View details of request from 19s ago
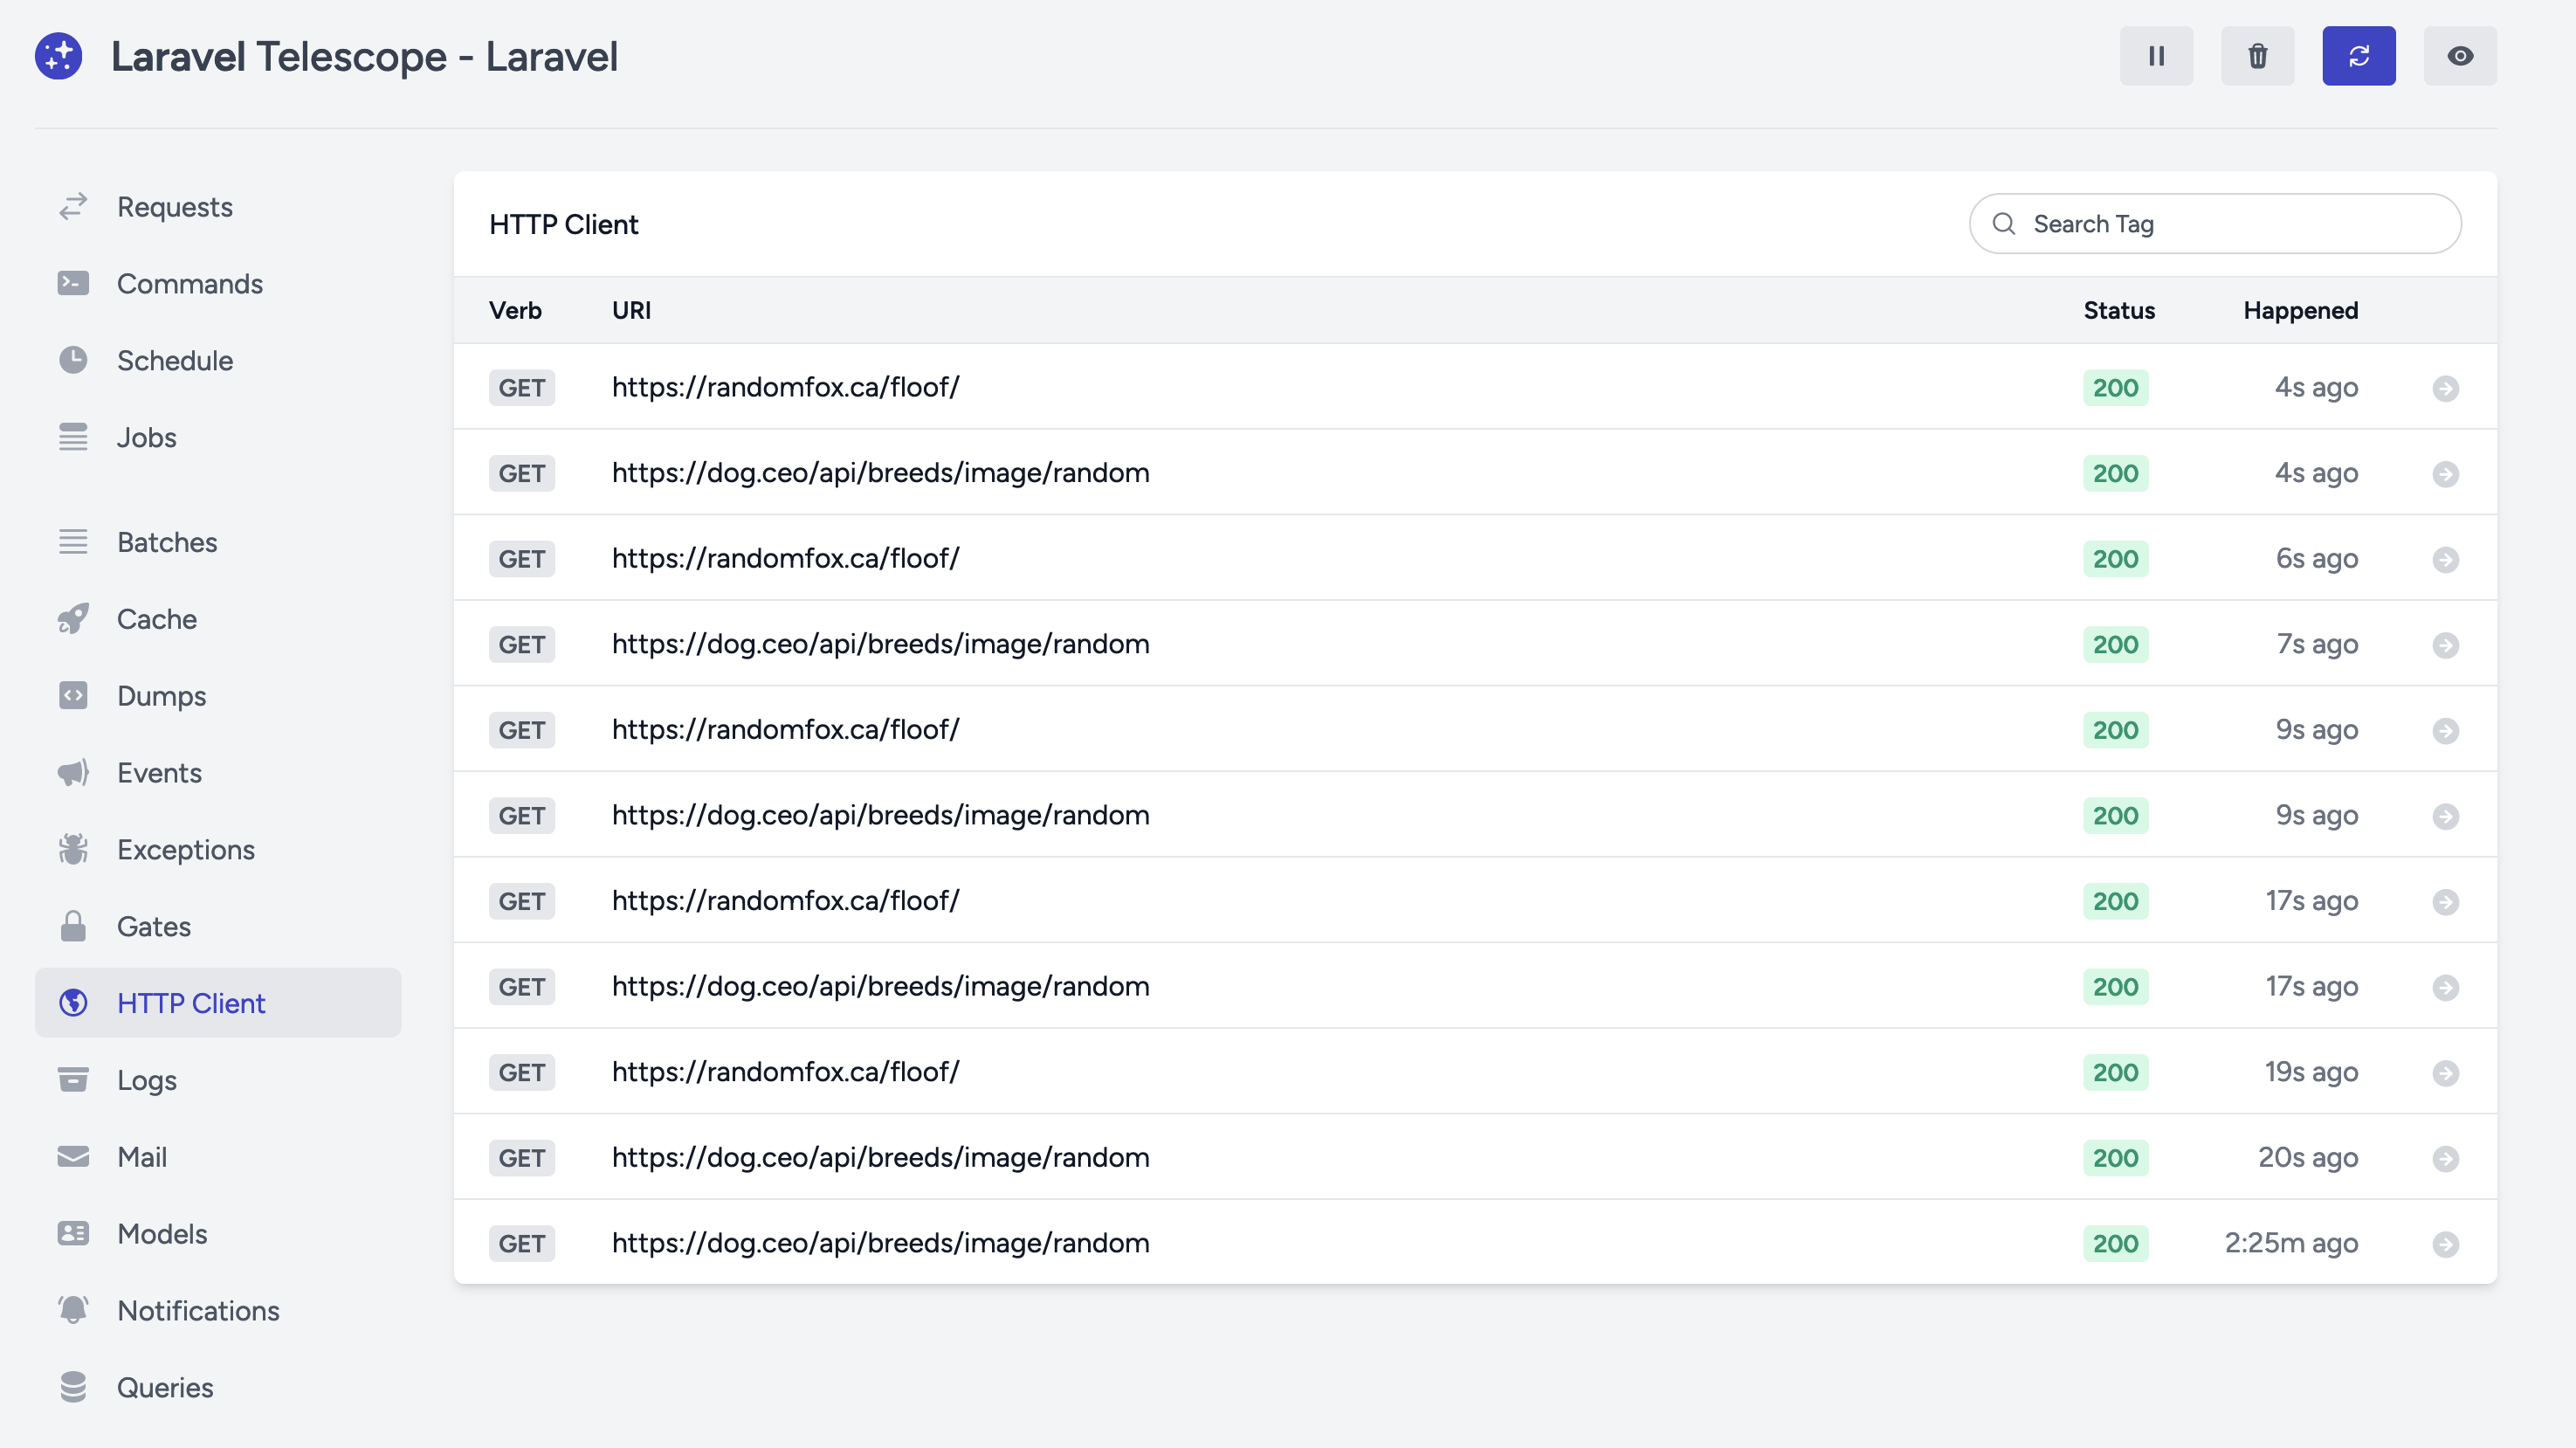2576x1448 pixels. (2446, 1073)
